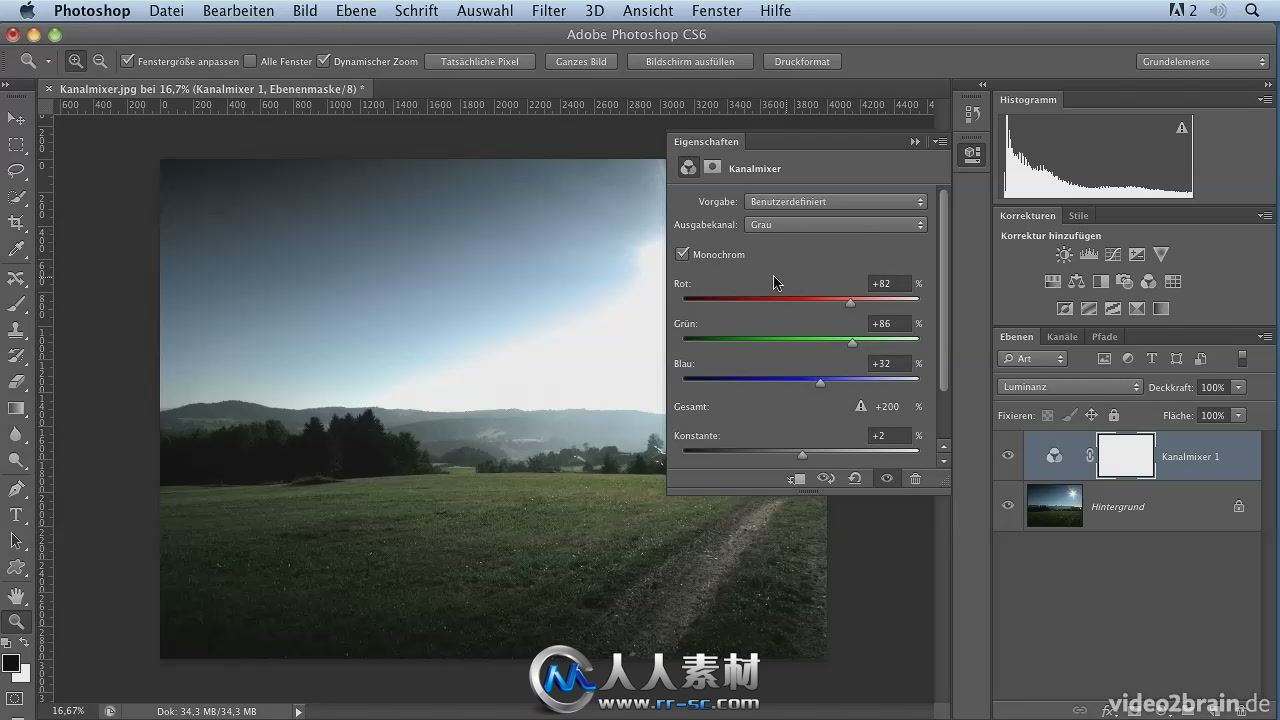
Task: Select the Hand tool
Action: coord(16,596)
